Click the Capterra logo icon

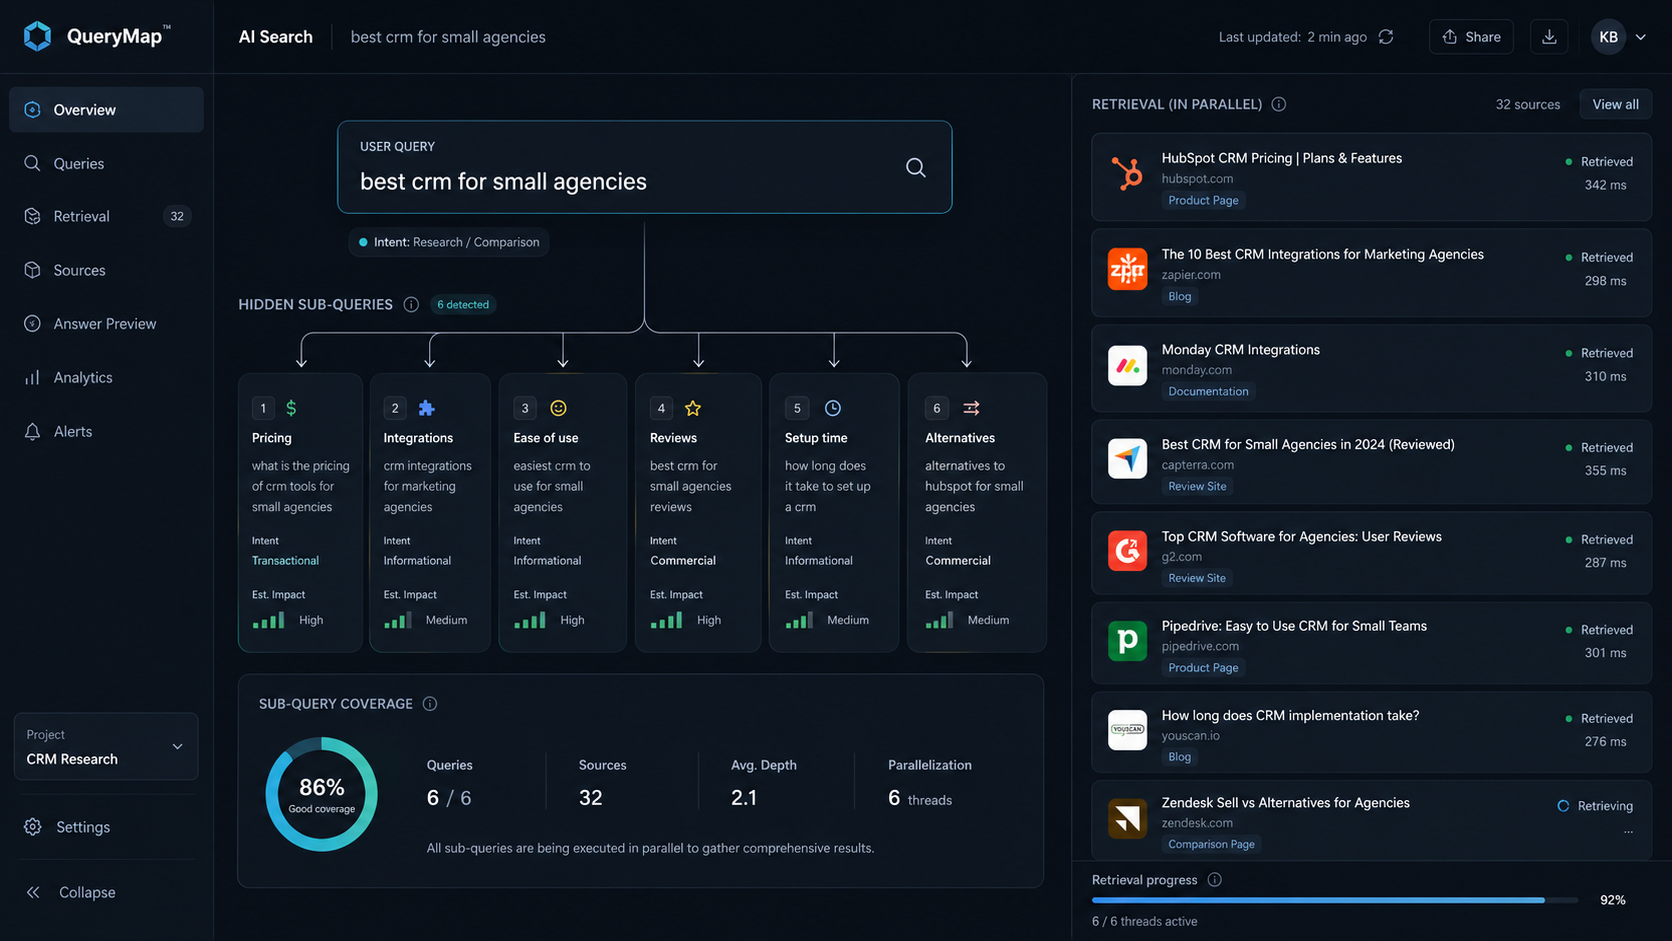click(1127, 458)
